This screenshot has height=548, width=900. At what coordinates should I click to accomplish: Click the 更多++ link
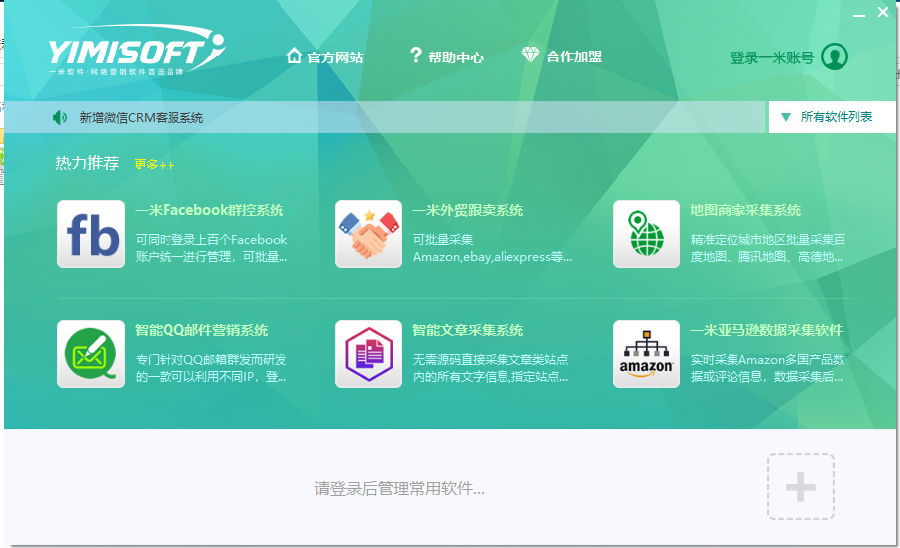click(x=154, y=164)
